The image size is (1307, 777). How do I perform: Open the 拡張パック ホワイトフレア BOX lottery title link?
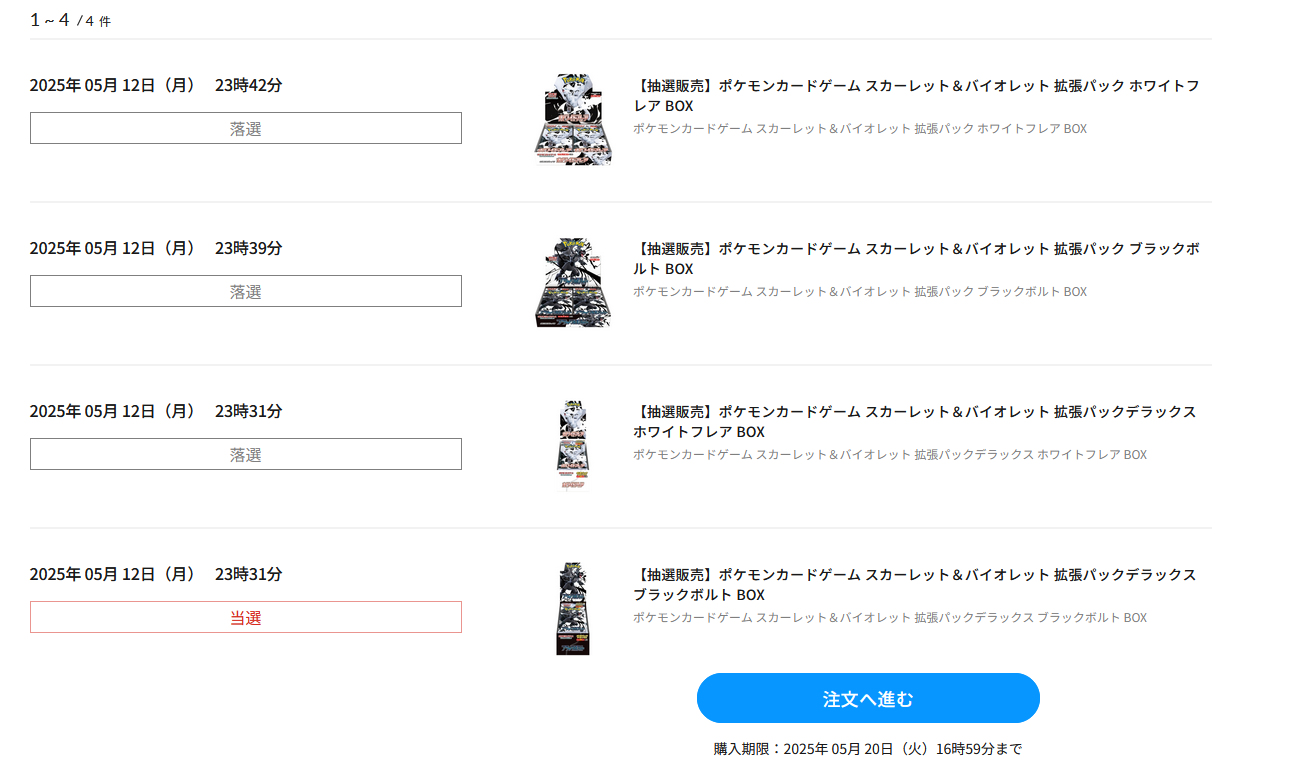coord(915,95)
